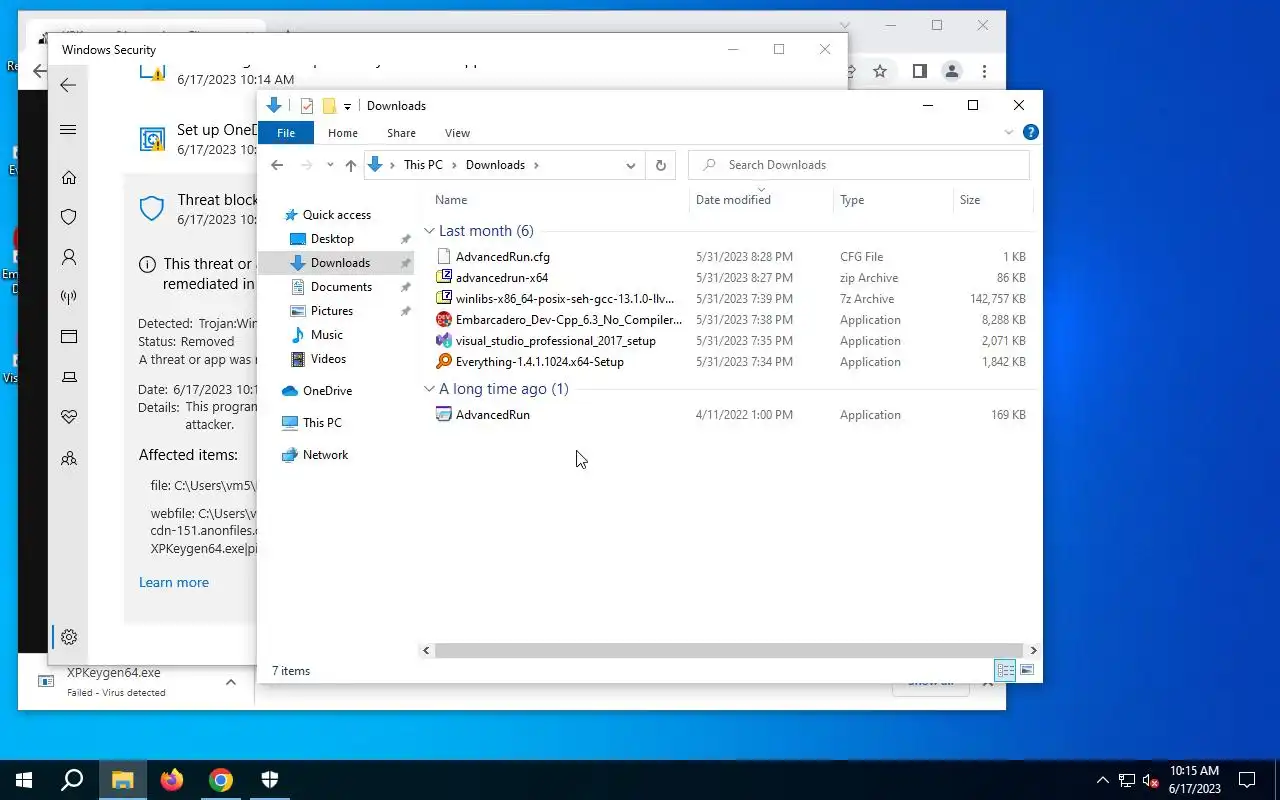Go up one folder level in Explorer

tap(350, 165)
